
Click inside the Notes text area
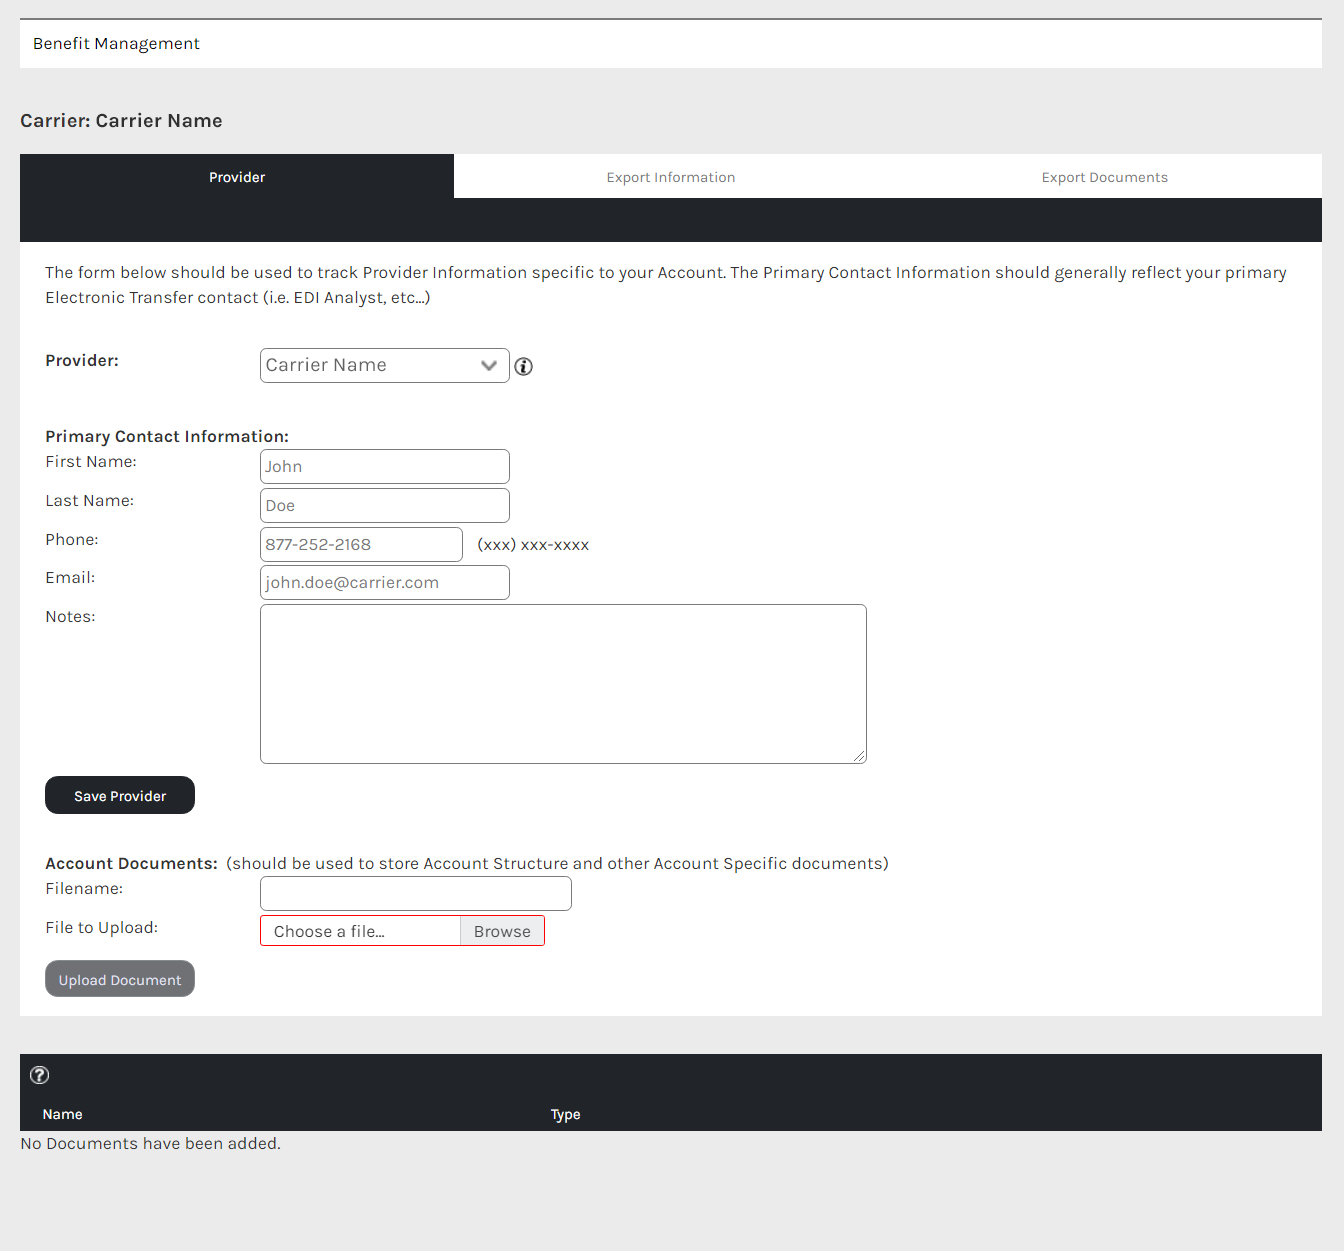(x=563, y=684)
